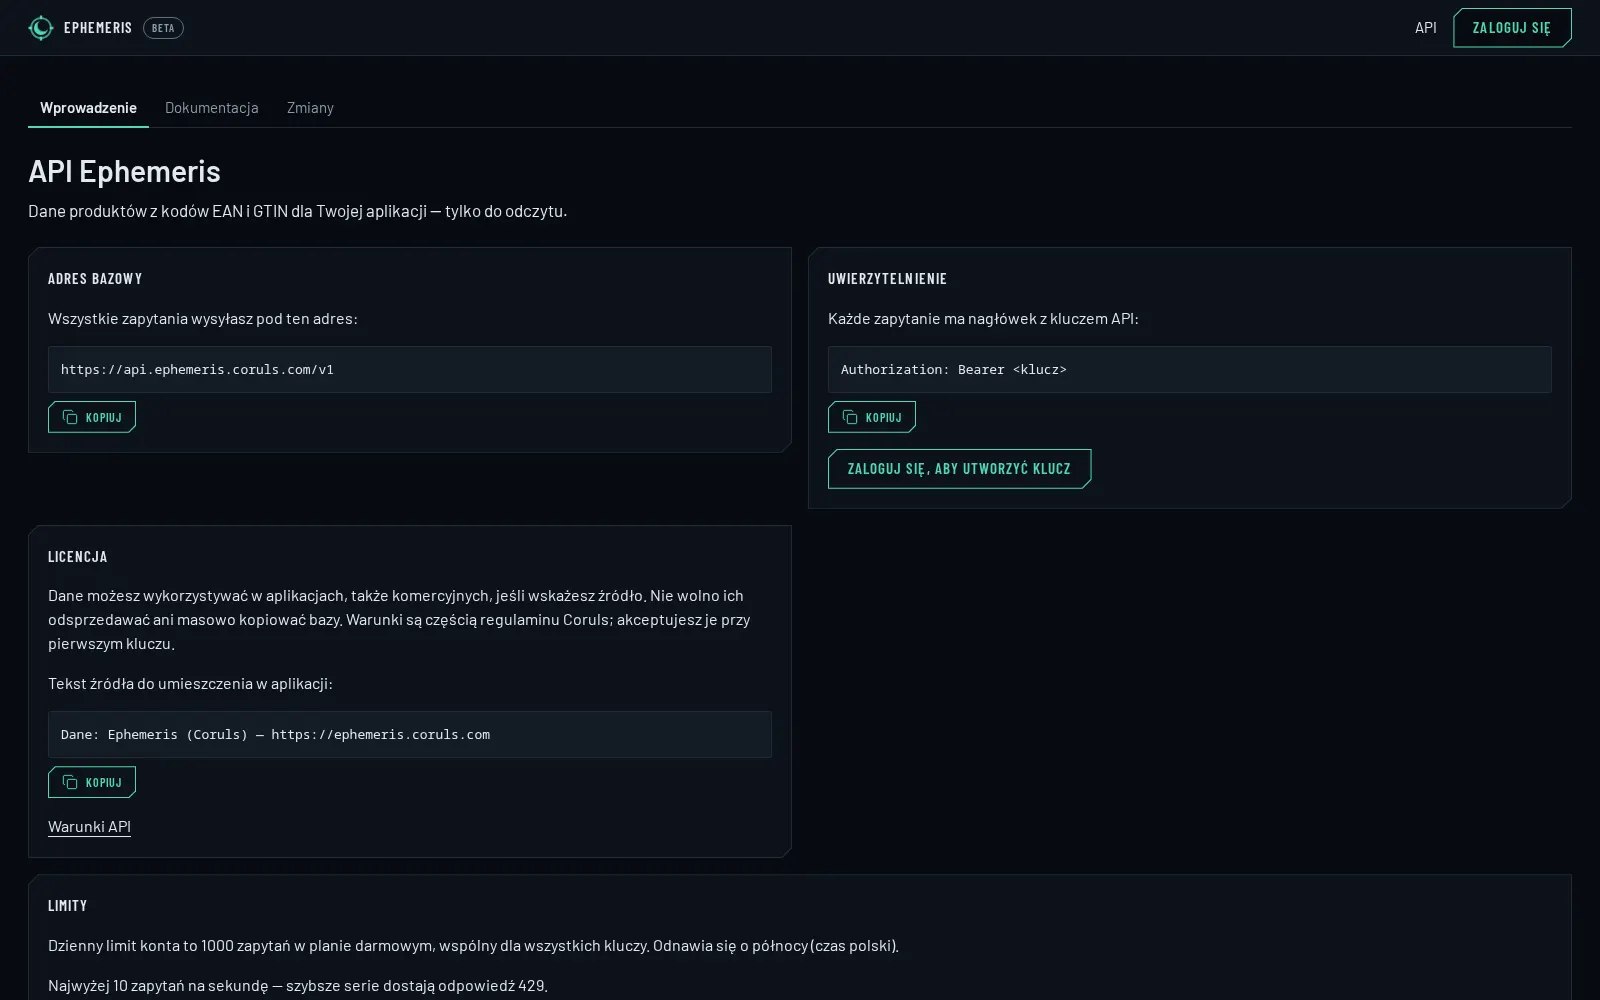Open the API link in the header
1600x1000 pixels.
[x=1426, y=28]
